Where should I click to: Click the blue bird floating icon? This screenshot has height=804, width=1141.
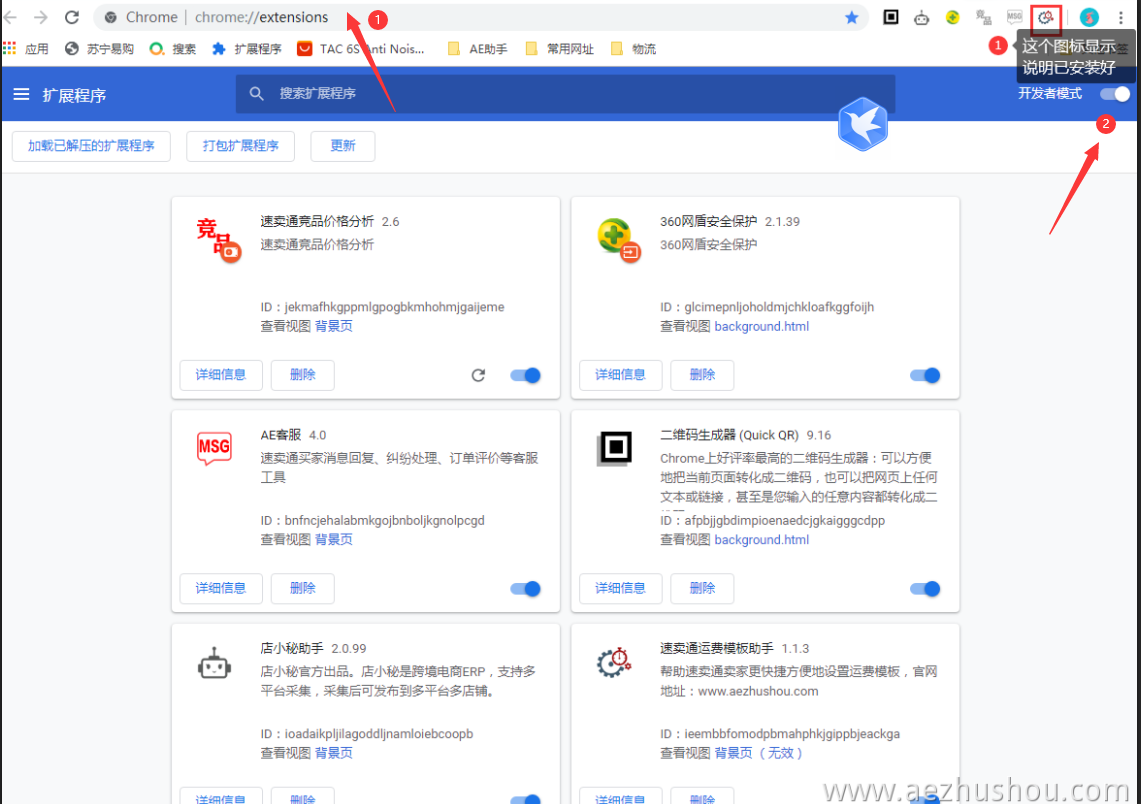click(x=862, y=124)
